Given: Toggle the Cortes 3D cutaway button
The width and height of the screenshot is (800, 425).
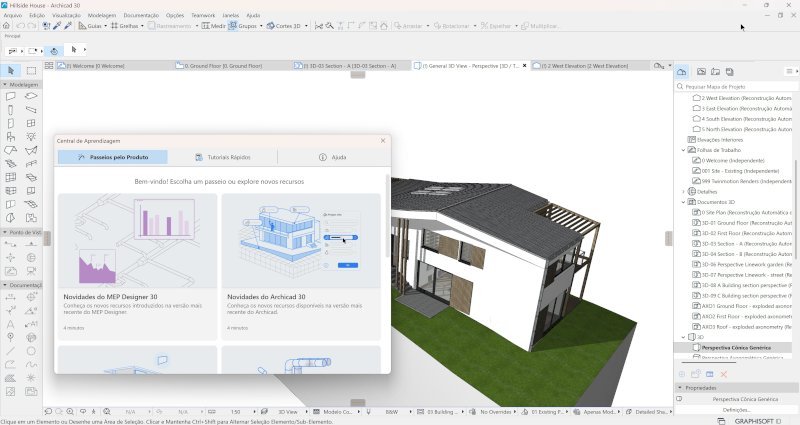Looking at the screenshot, I should 284,26.
